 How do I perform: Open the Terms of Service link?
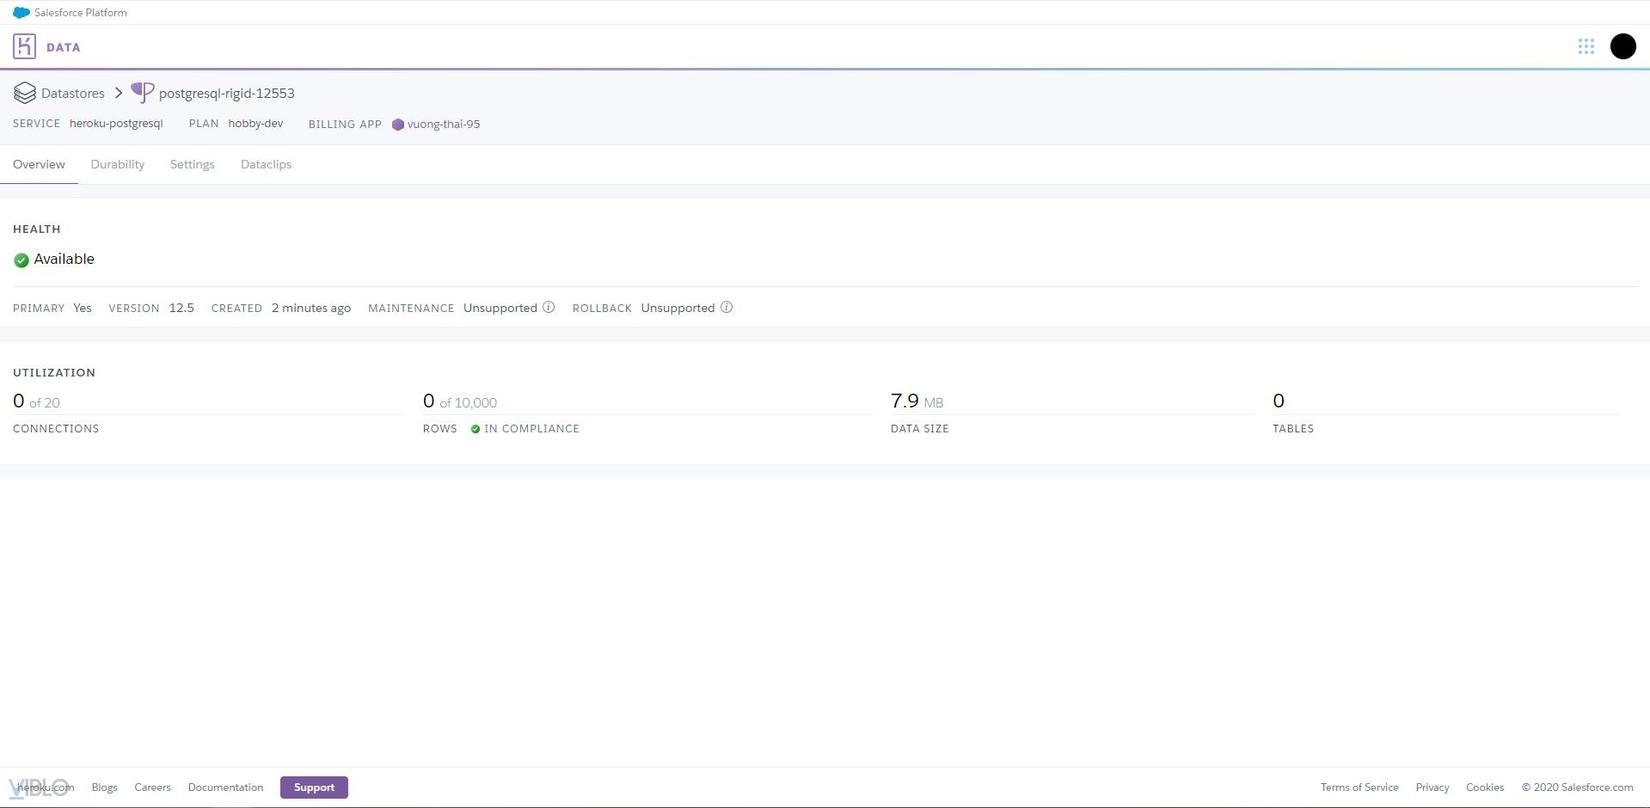coord(1359,787)
